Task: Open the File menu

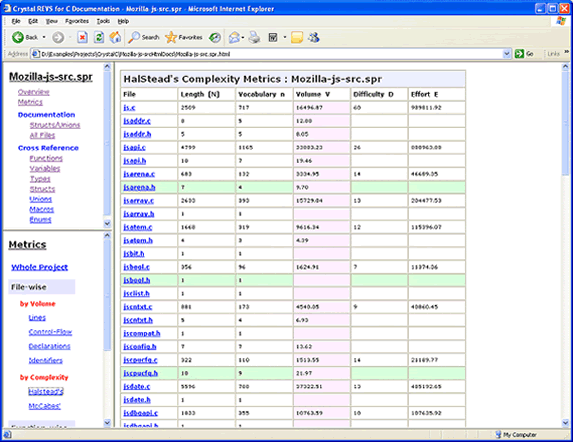Action: tap(16, 21)
